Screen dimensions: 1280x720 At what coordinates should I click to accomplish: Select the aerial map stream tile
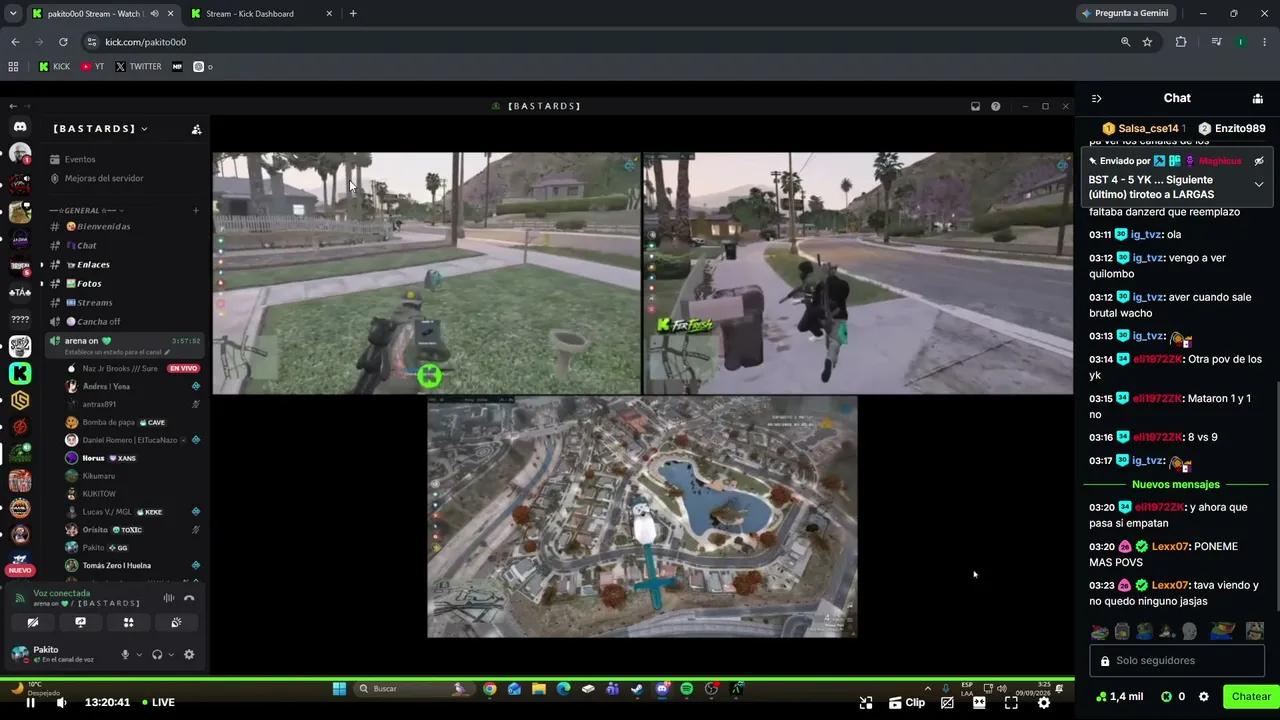(642, 517)
